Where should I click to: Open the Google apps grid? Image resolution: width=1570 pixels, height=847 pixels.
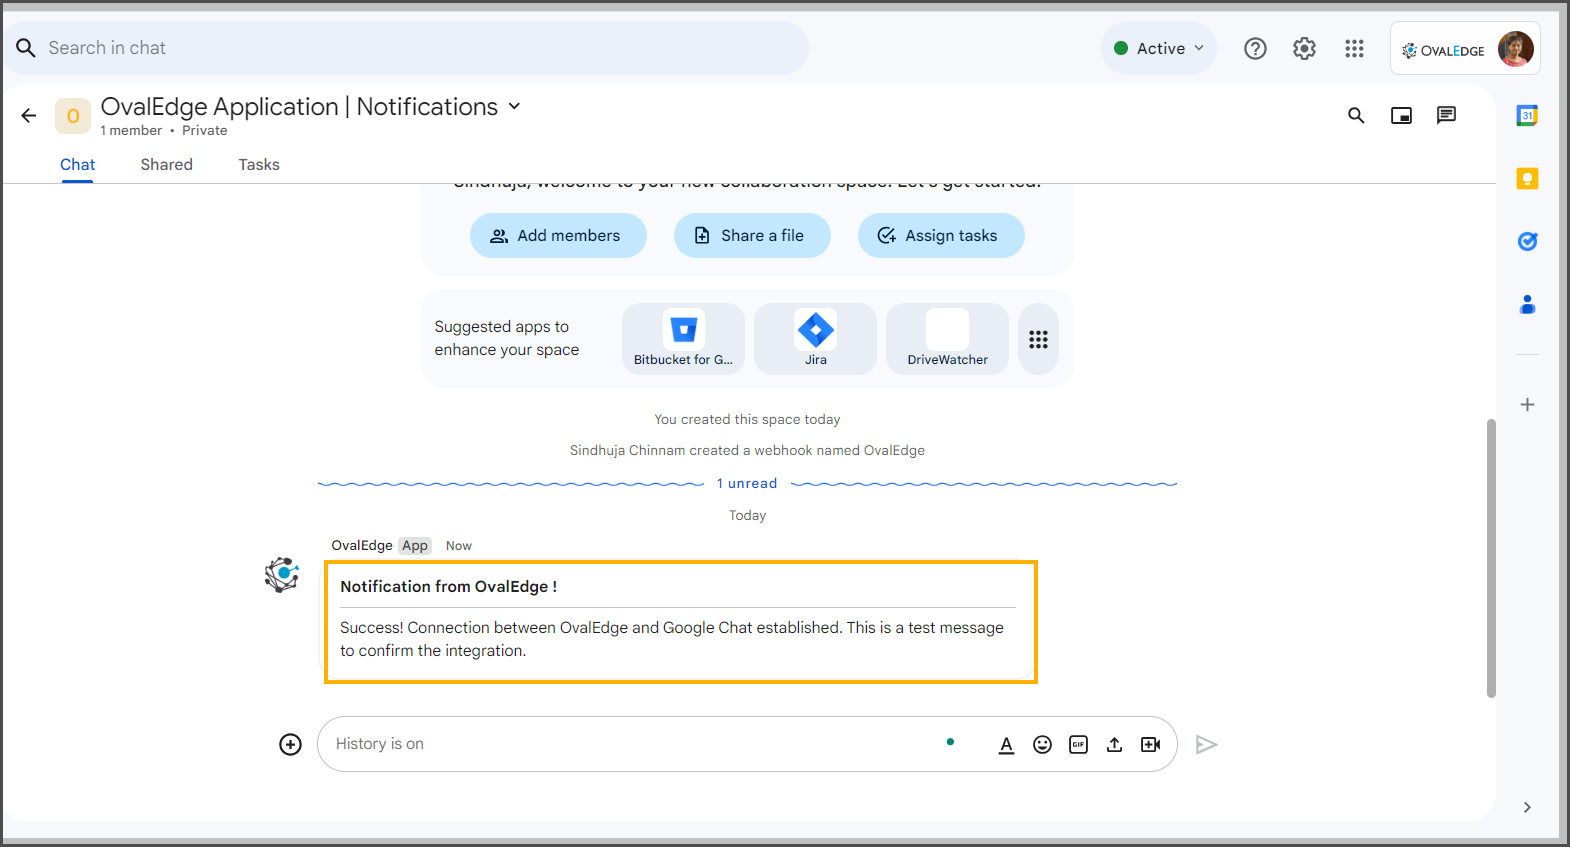point(1354,48)
